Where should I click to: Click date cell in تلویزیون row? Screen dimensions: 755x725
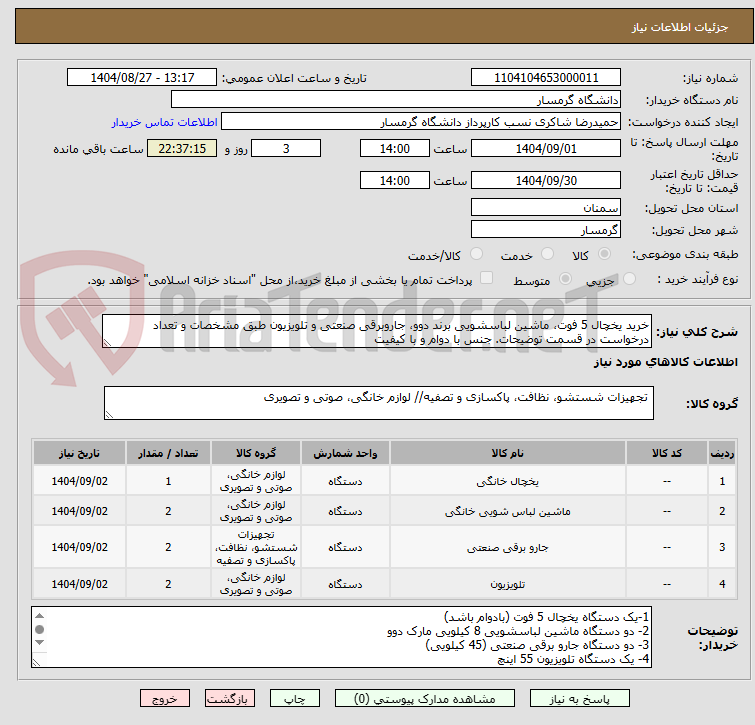79,583
